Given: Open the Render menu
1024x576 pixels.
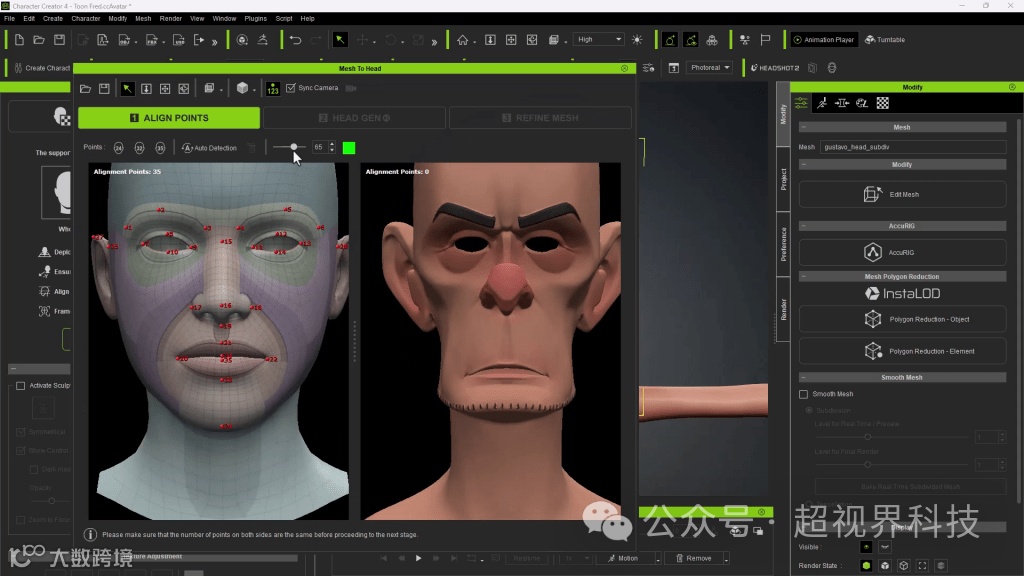Looking at the screenshot, I should tap(170, 18).
